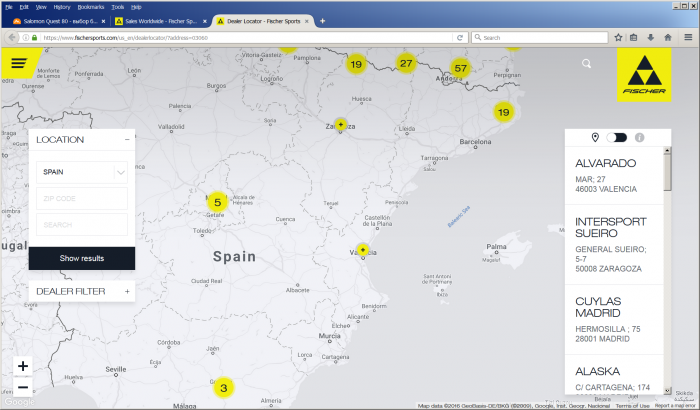Close the Sales Worldwide tab

click(x=205, y=21)
